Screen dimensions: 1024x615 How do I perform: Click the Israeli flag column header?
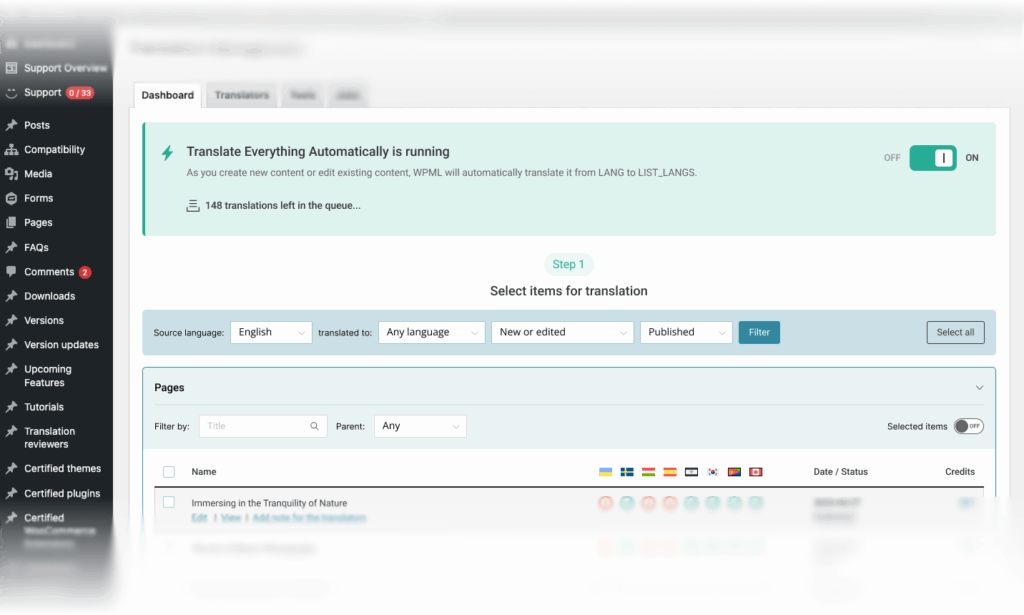point(692,472)
